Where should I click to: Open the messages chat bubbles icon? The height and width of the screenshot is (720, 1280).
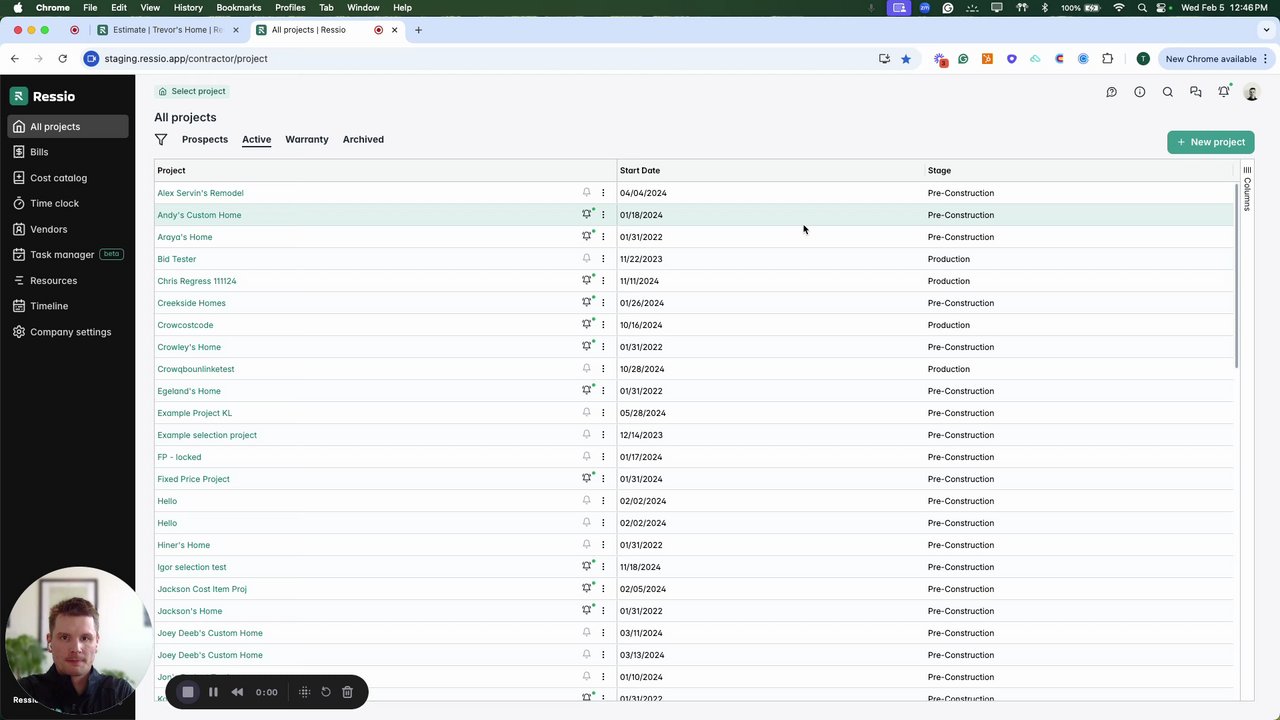tap(1195, 92)
